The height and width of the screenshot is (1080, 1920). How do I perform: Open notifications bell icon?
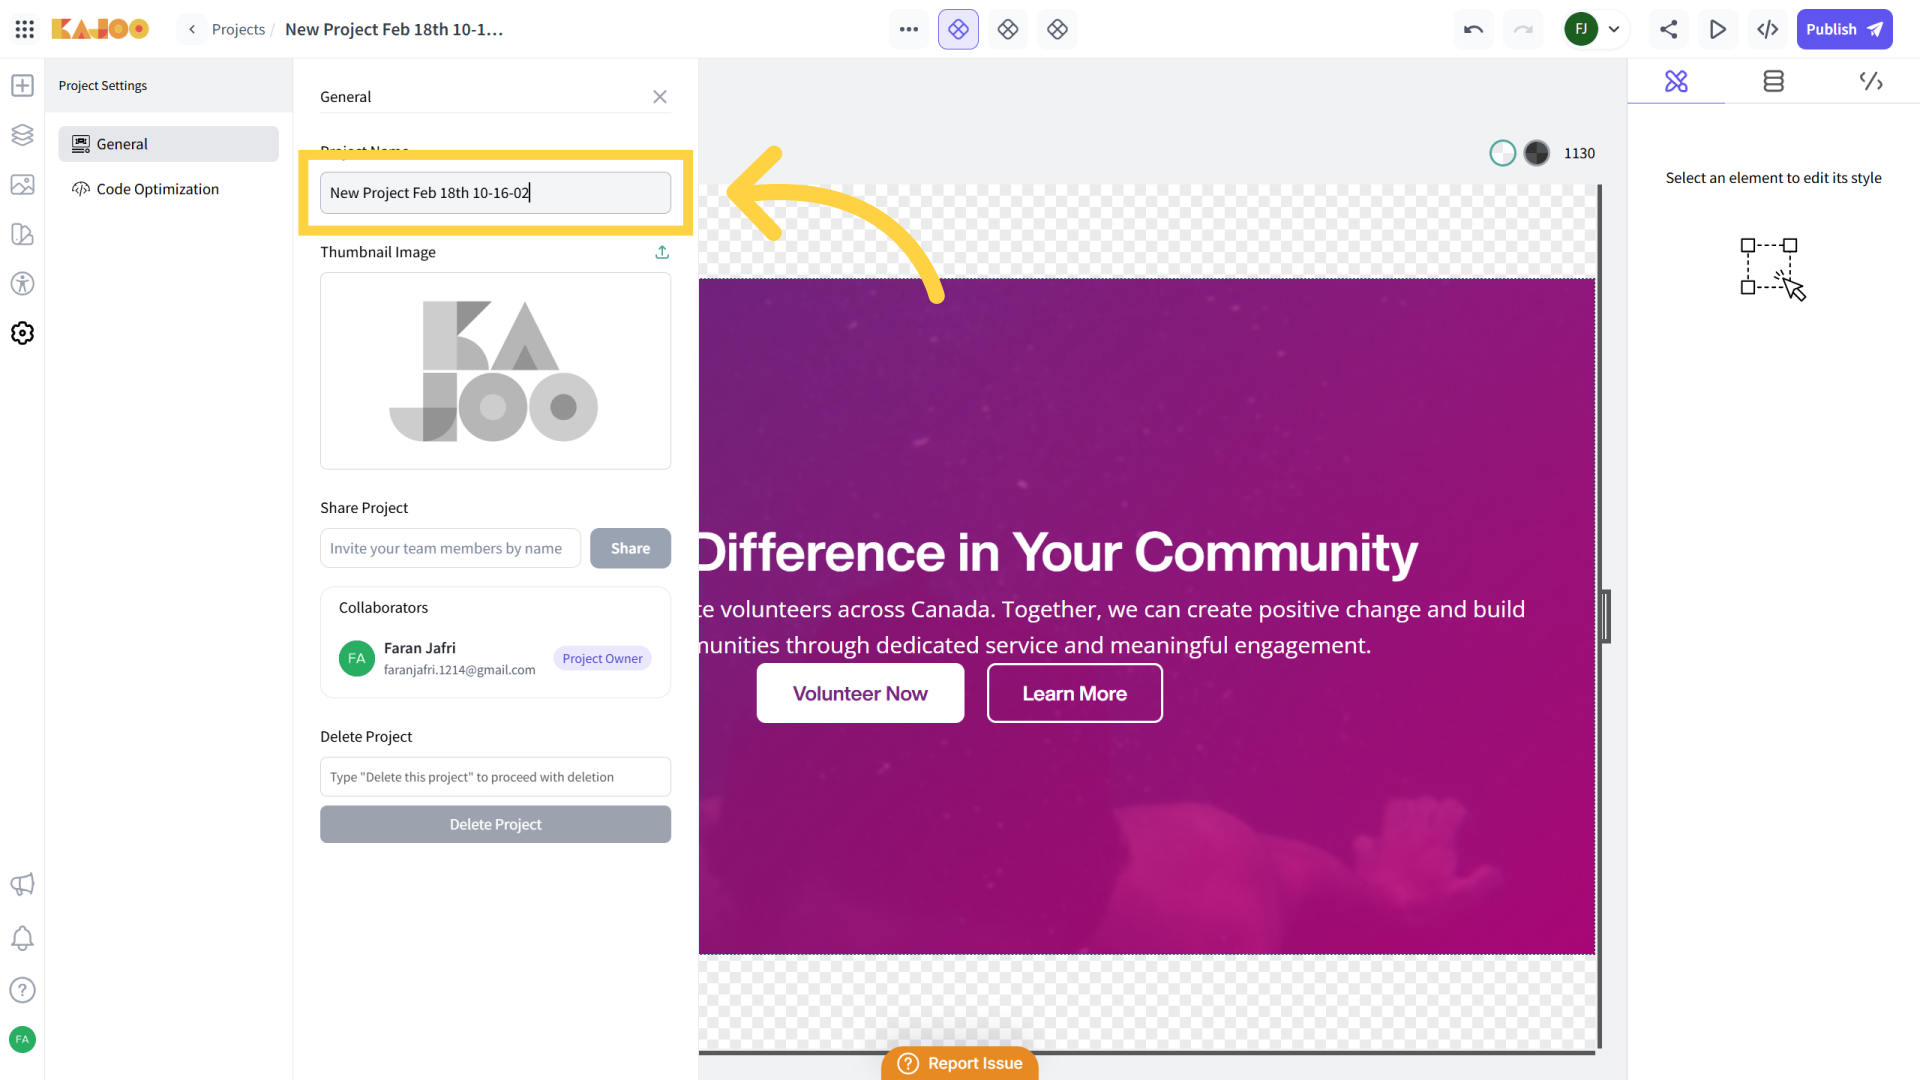[x=22, y=938]
